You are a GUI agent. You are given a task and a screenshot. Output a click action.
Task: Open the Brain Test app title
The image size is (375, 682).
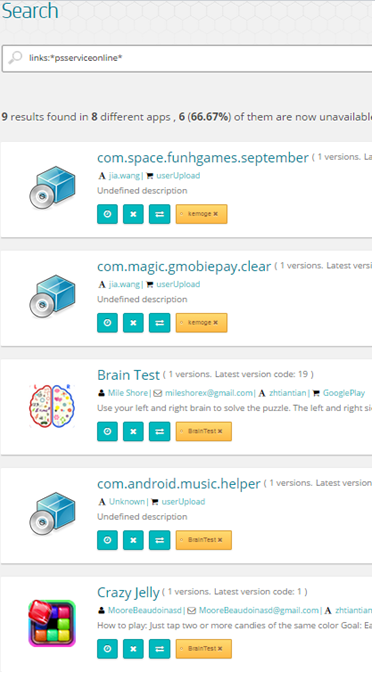[129, 375]
